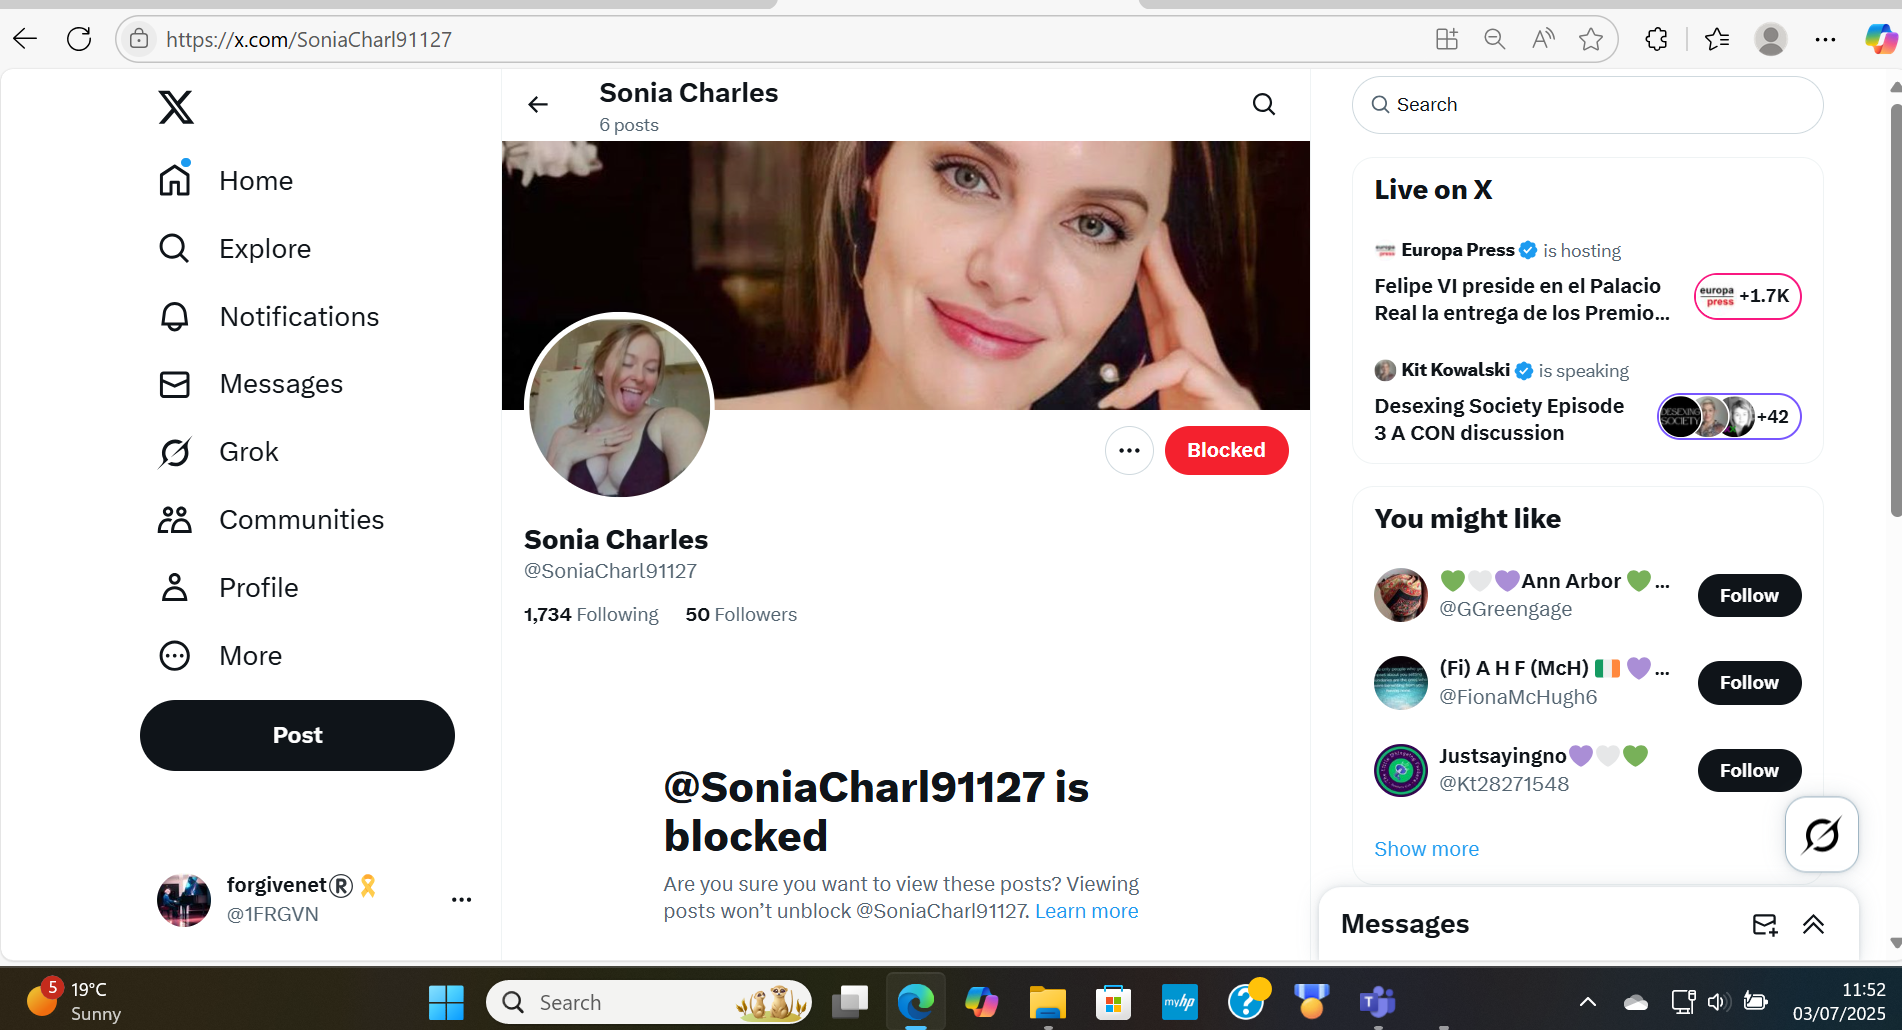Open browser Extensions icon
Image resolution: width=1902 pixels, height=1030 pixels.
[x=1656, y=39]
